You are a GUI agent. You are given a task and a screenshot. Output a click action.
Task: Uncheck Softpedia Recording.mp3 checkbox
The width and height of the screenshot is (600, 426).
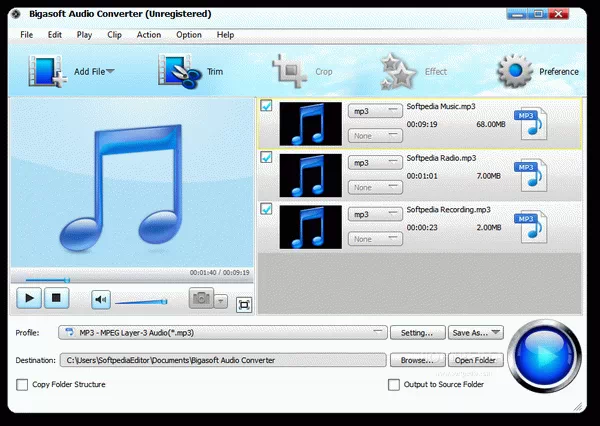(266, 209)
